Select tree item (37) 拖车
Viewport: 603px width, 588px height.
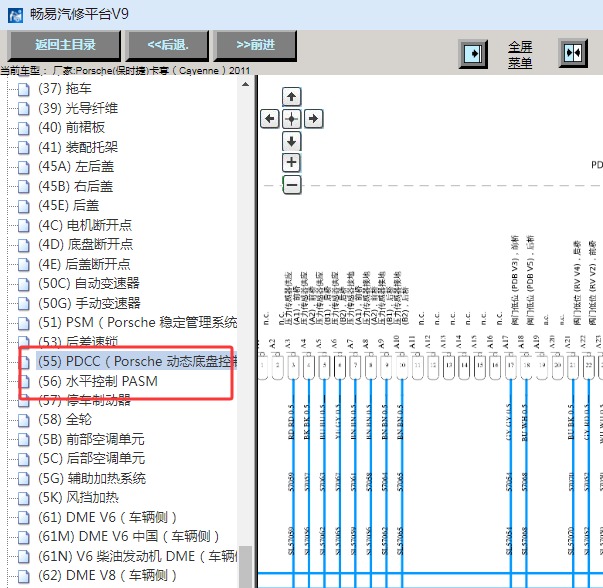[65, 88]
